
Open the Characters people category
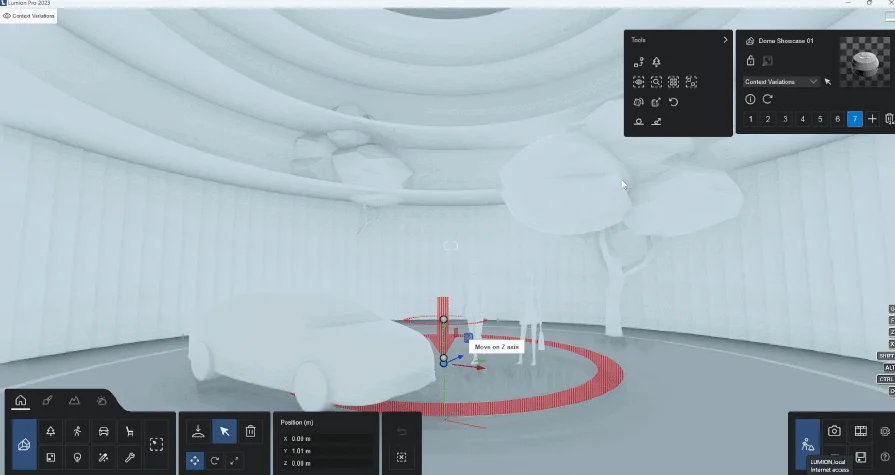(77, 431)
